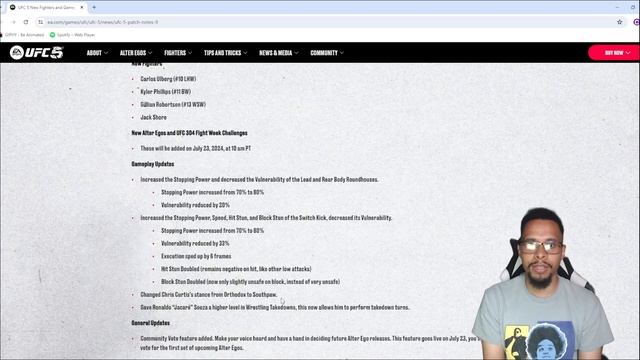
Task: Go forward with the browser arrow
Action: (x=13, y=22)
